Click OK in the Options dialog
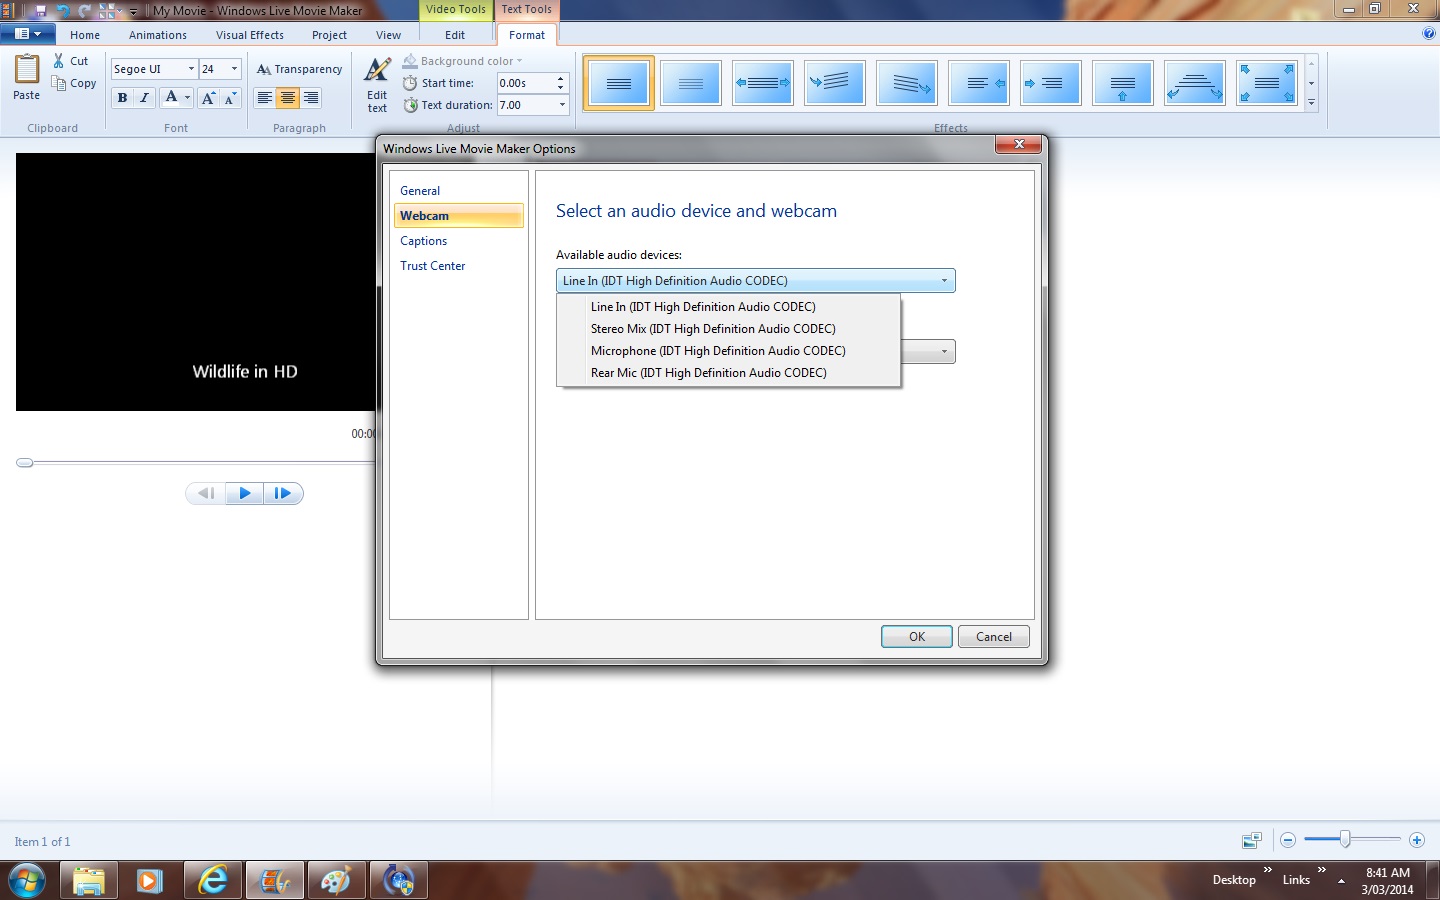 [916, 637]
